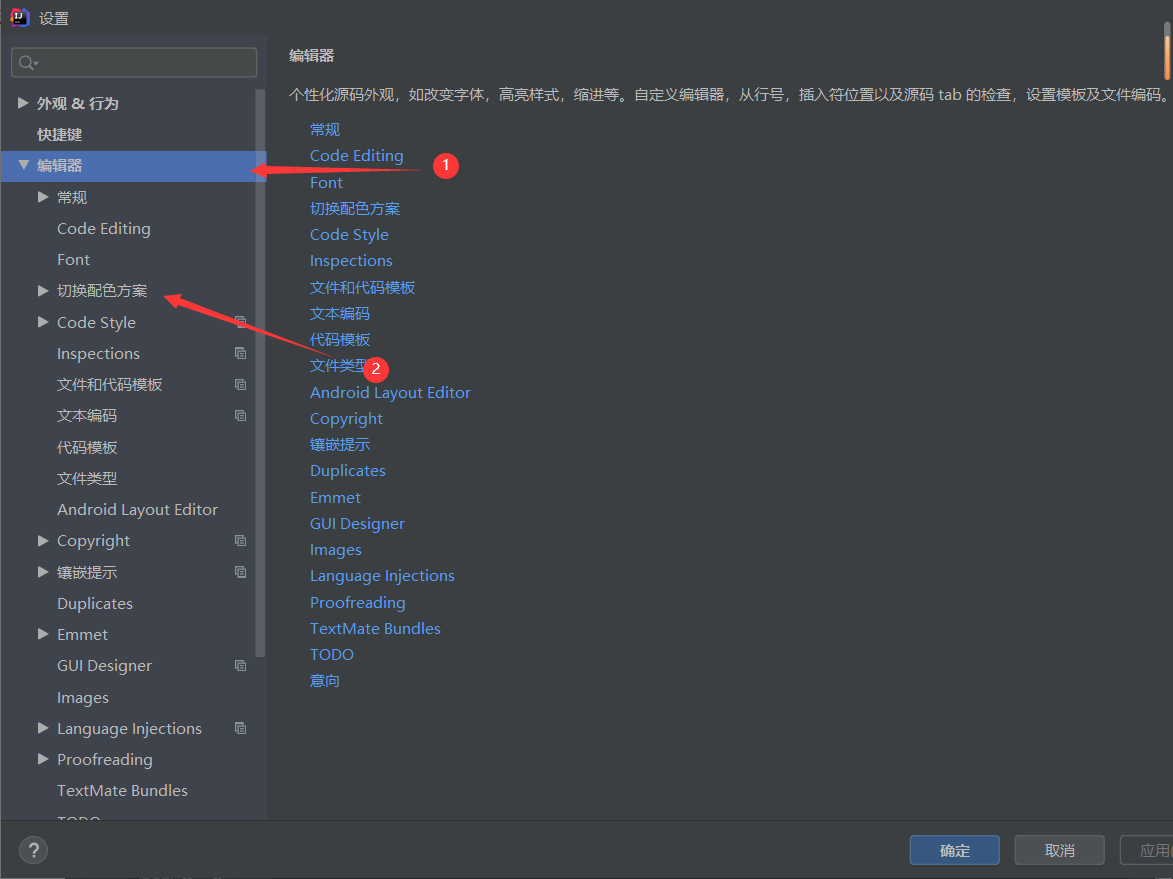Expand the Proofreading node arrow
The width and height of the screenshot is (1173, 879).
tap(43, 759)
